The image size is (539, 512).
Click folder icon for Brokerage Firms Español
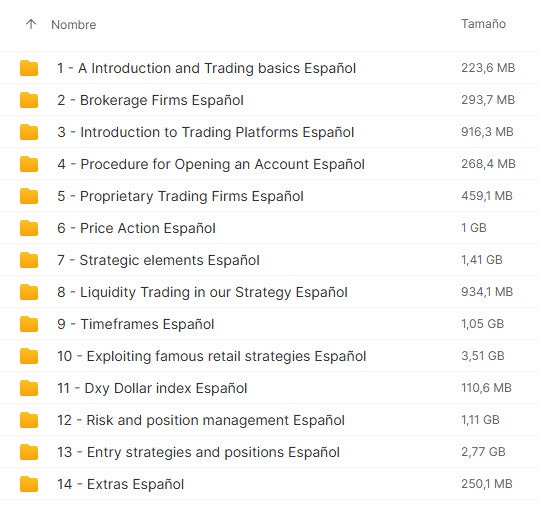coord(29,100)
